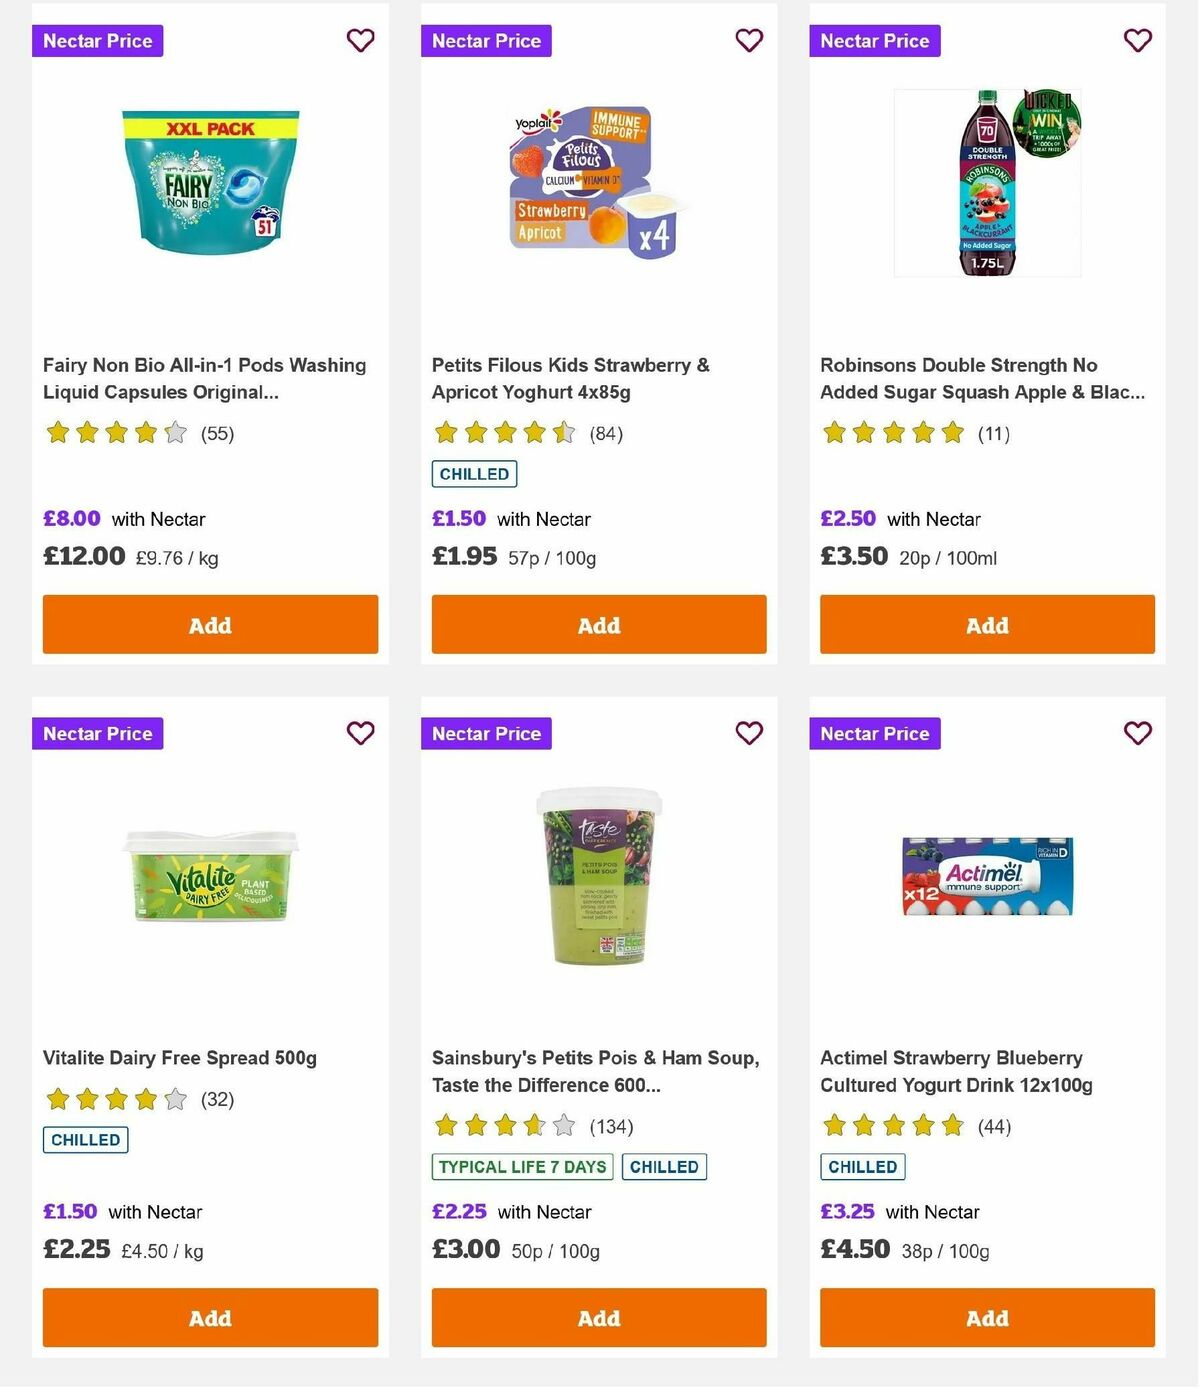The image size is (1200, 1388).
Task: Add Robinsons Double Strength squash to basket
Action: pyautogui.click(x=986, y=624)
